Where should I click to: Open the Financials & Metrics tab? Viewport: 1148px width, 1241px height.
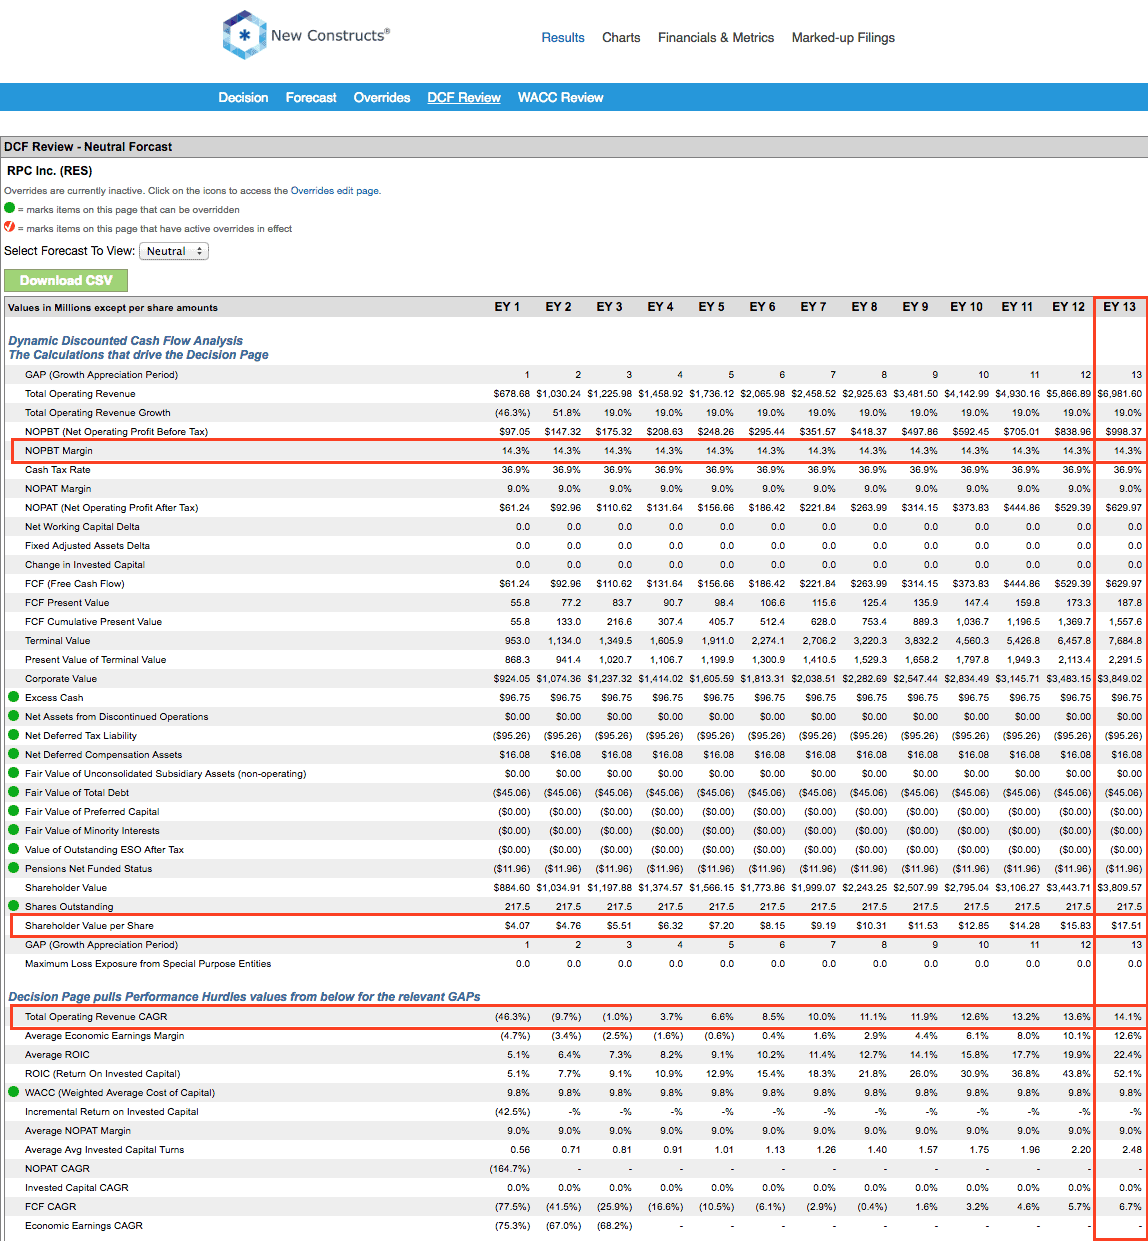click(x=716, y=37)
